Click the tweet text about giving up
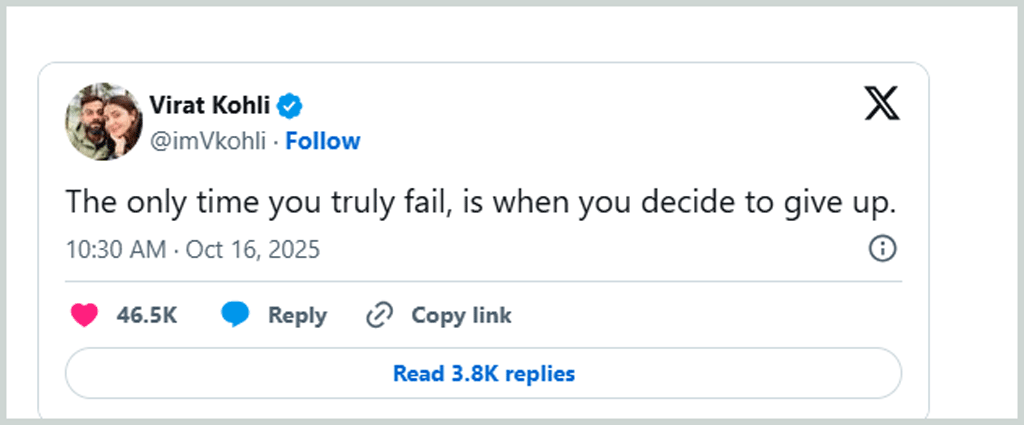Image resolution: width=1024 pixels, height=425 pixels. pyautogui.click(x=478, y=201)
